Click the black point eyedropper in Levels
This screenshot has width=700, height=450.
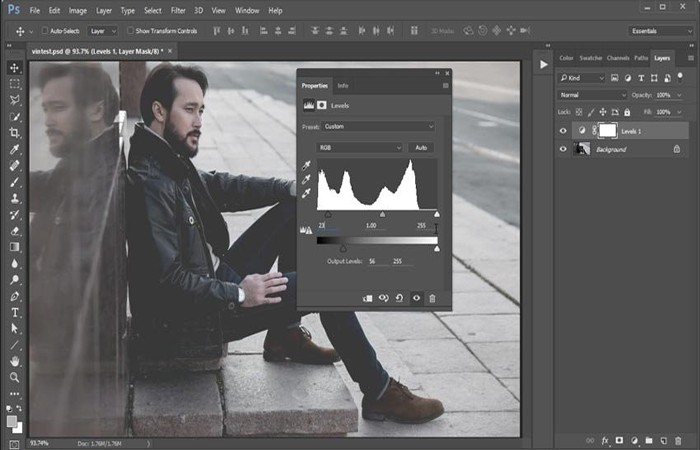[306, 165]
